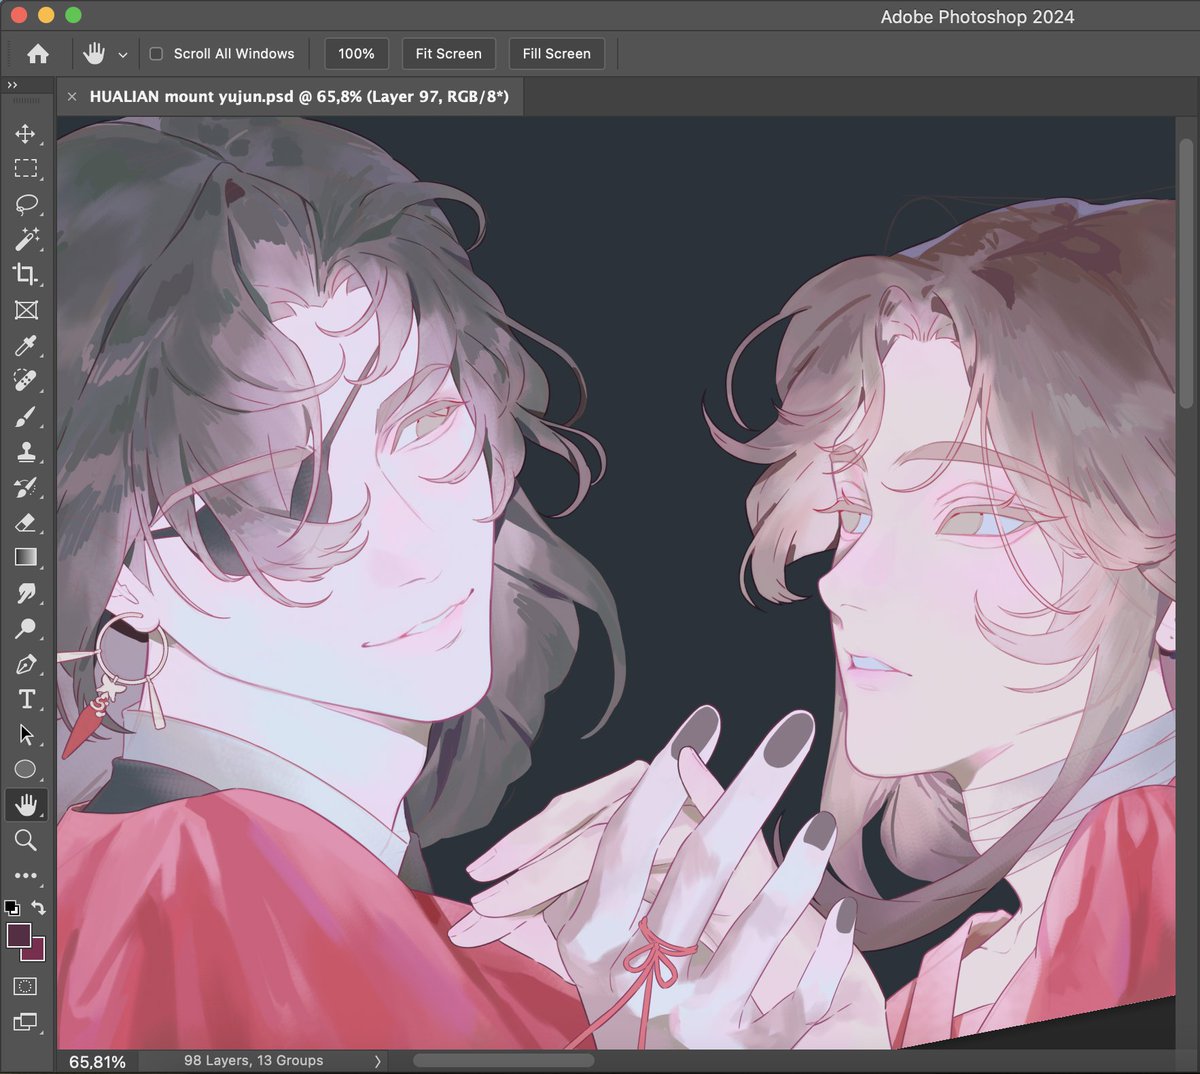Click the Adobe Photoshop 2024 window title

[977, 17]
